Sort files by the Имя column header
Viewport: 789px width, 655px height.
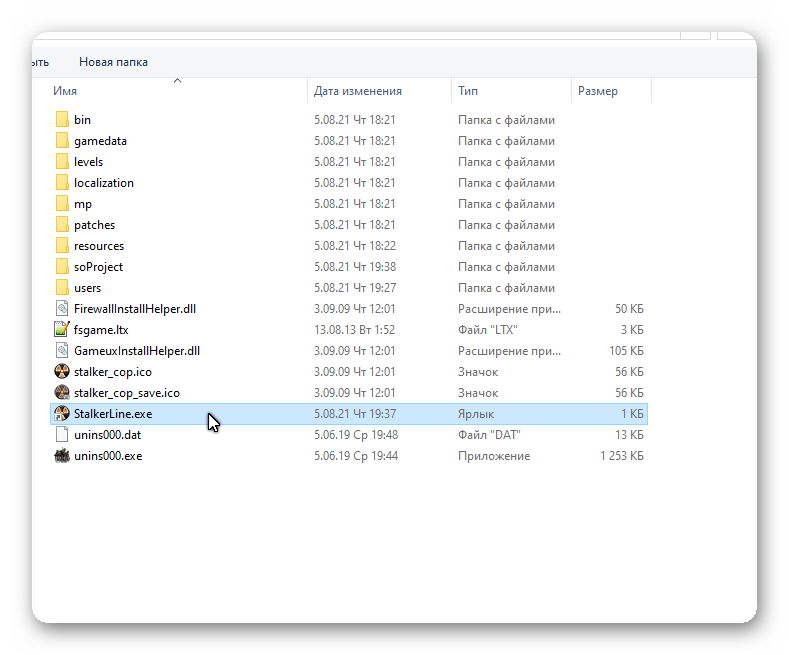coord(66,91)
